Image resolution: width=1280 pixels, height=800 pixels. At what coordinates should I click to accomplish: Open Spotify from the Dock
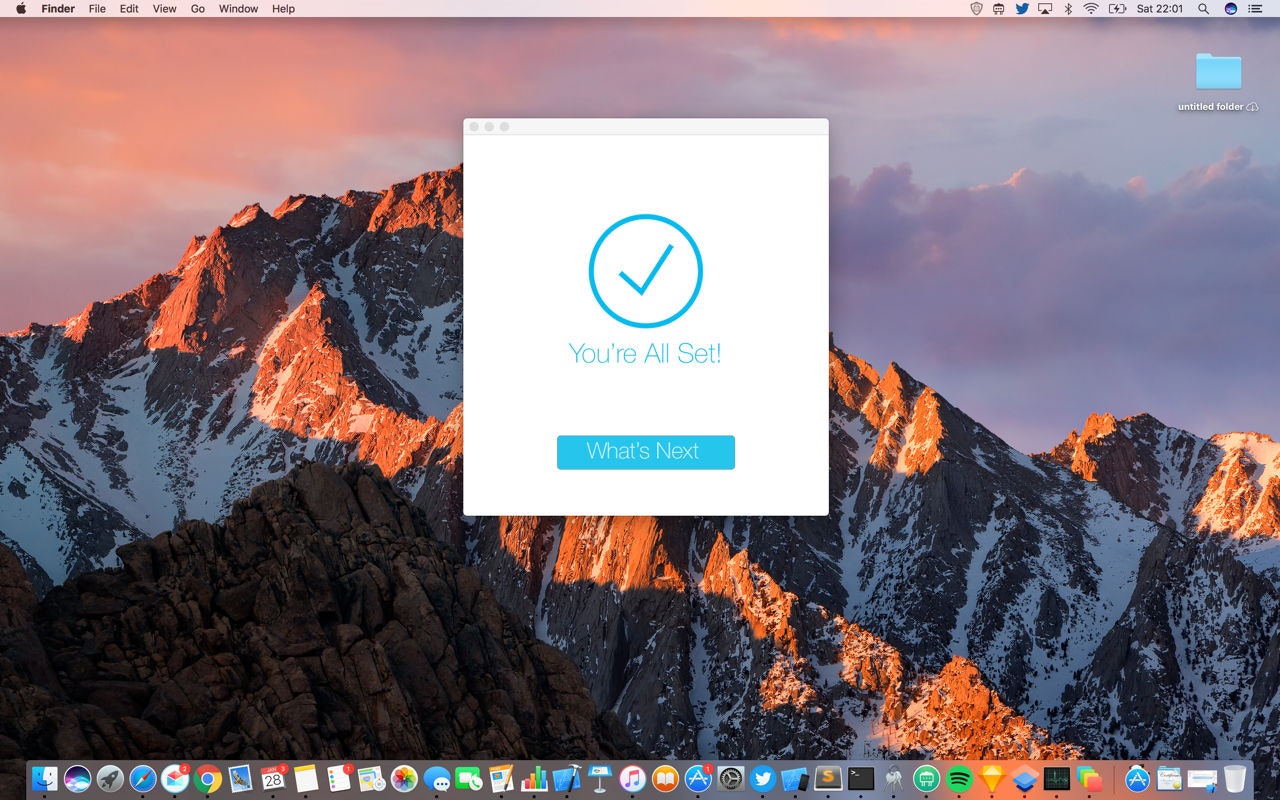pyautogui.click(x=958, y=780)
